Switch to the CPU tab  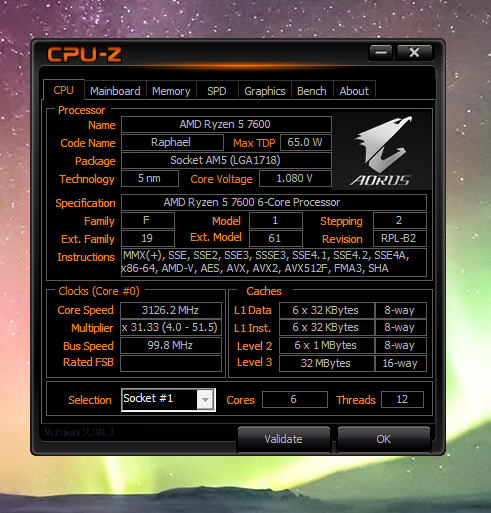[x=63, y=90]
